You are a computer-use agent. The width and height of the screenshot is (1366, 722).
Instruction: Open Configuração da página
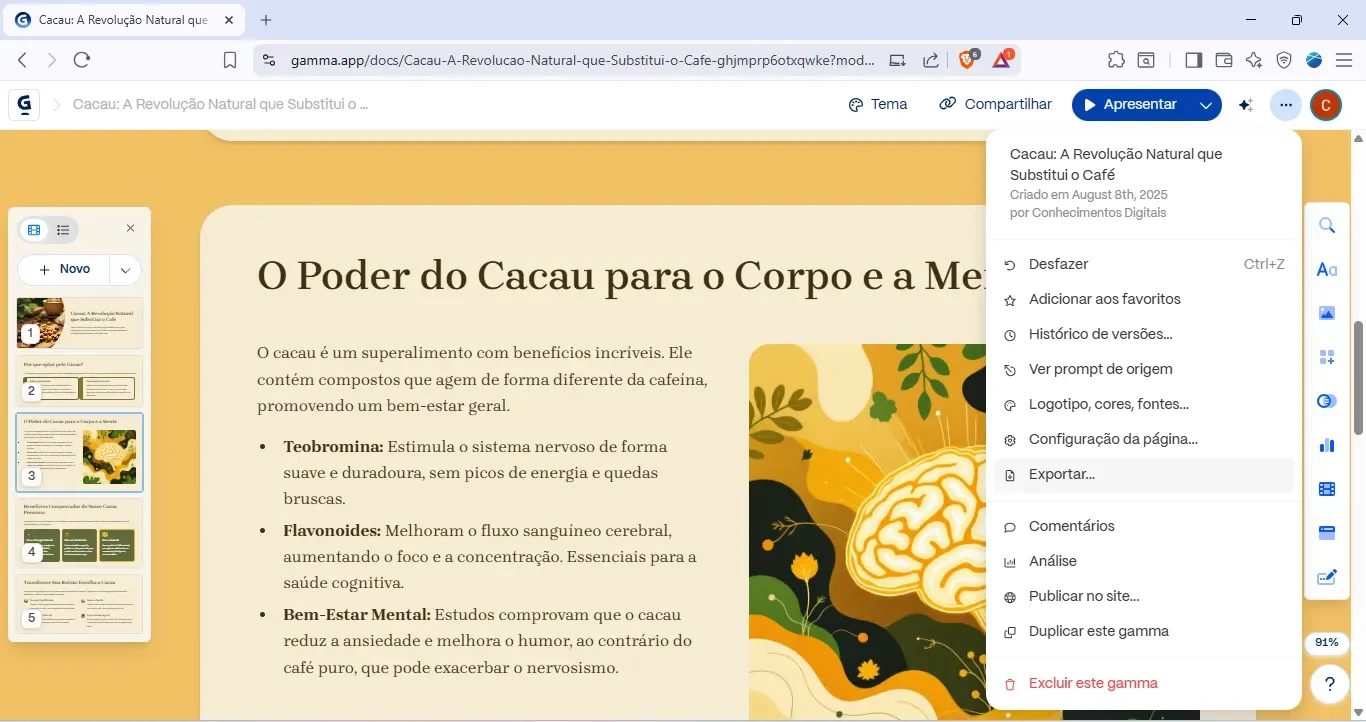coord(1143,439)
